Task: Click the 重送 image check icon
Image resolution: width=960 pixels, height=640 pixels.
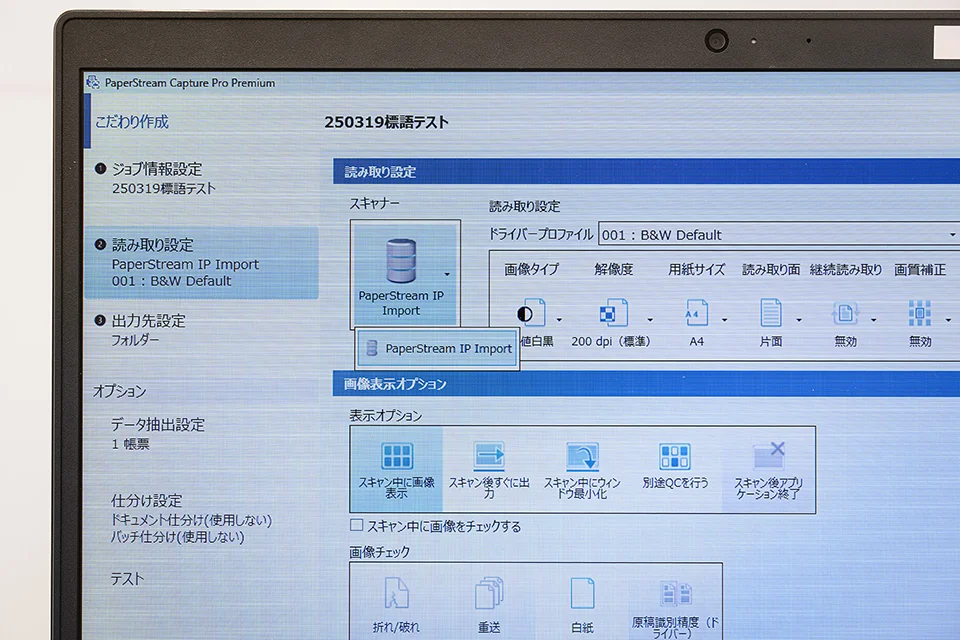Action: pyautogui.click(x=489, y=593)
